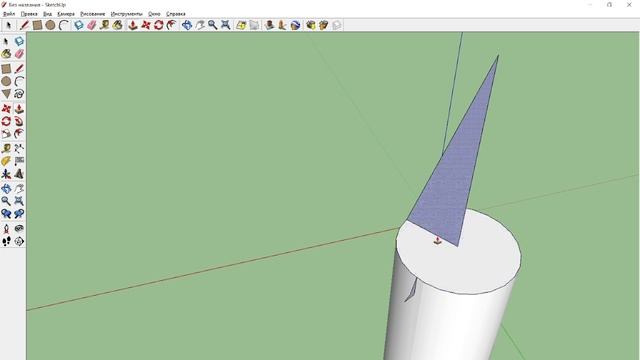
Task: Choose the Eraser in the left palette
Action: [19, 54]
